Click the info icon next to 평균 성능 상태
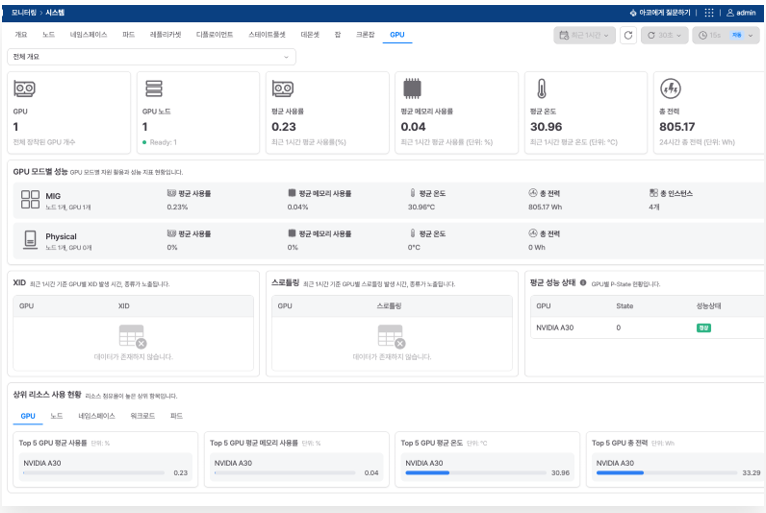The height and width of the screenshot is (513, 766). tap(583, 282)
